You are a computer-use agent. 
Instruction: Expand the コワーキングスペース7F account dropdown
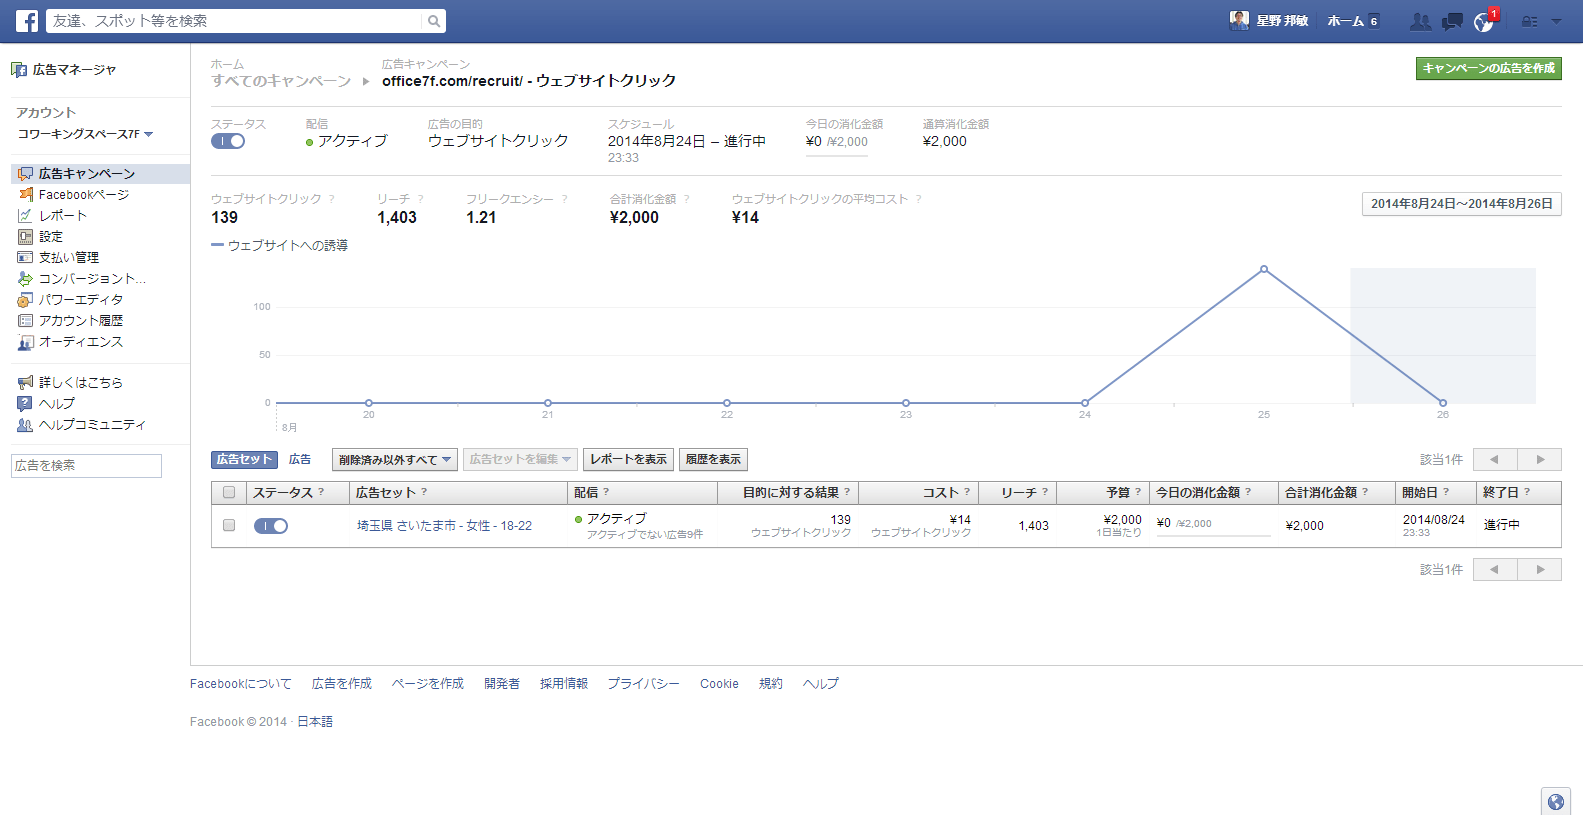pos(86,134)
